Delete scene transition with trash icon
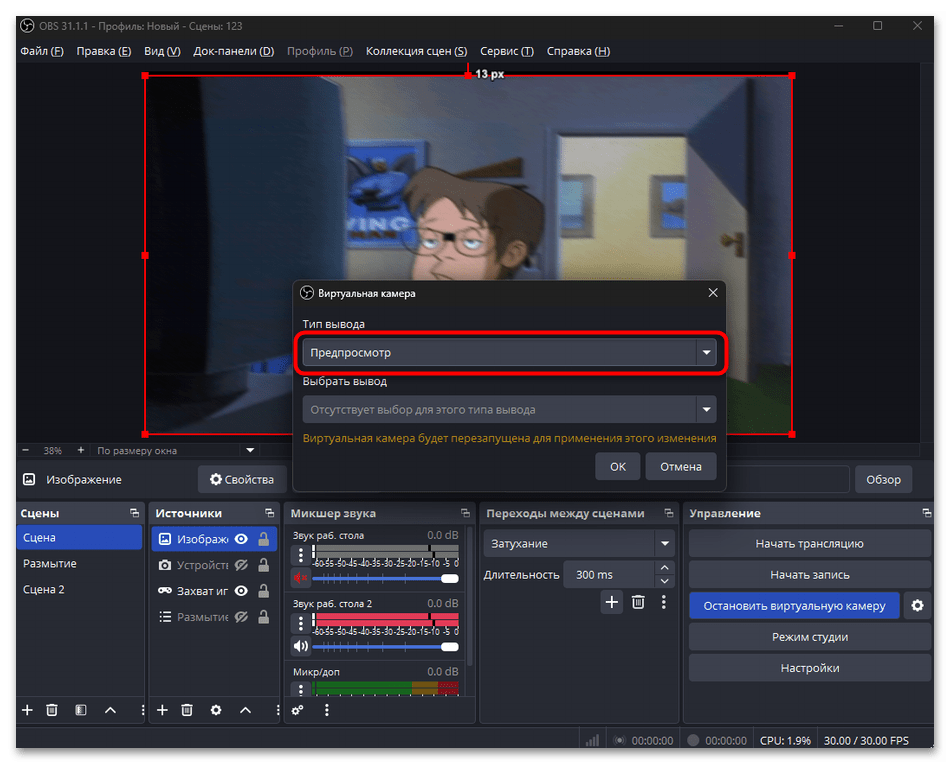The width and height of the screenshot is (950, 764). point(638,602)
